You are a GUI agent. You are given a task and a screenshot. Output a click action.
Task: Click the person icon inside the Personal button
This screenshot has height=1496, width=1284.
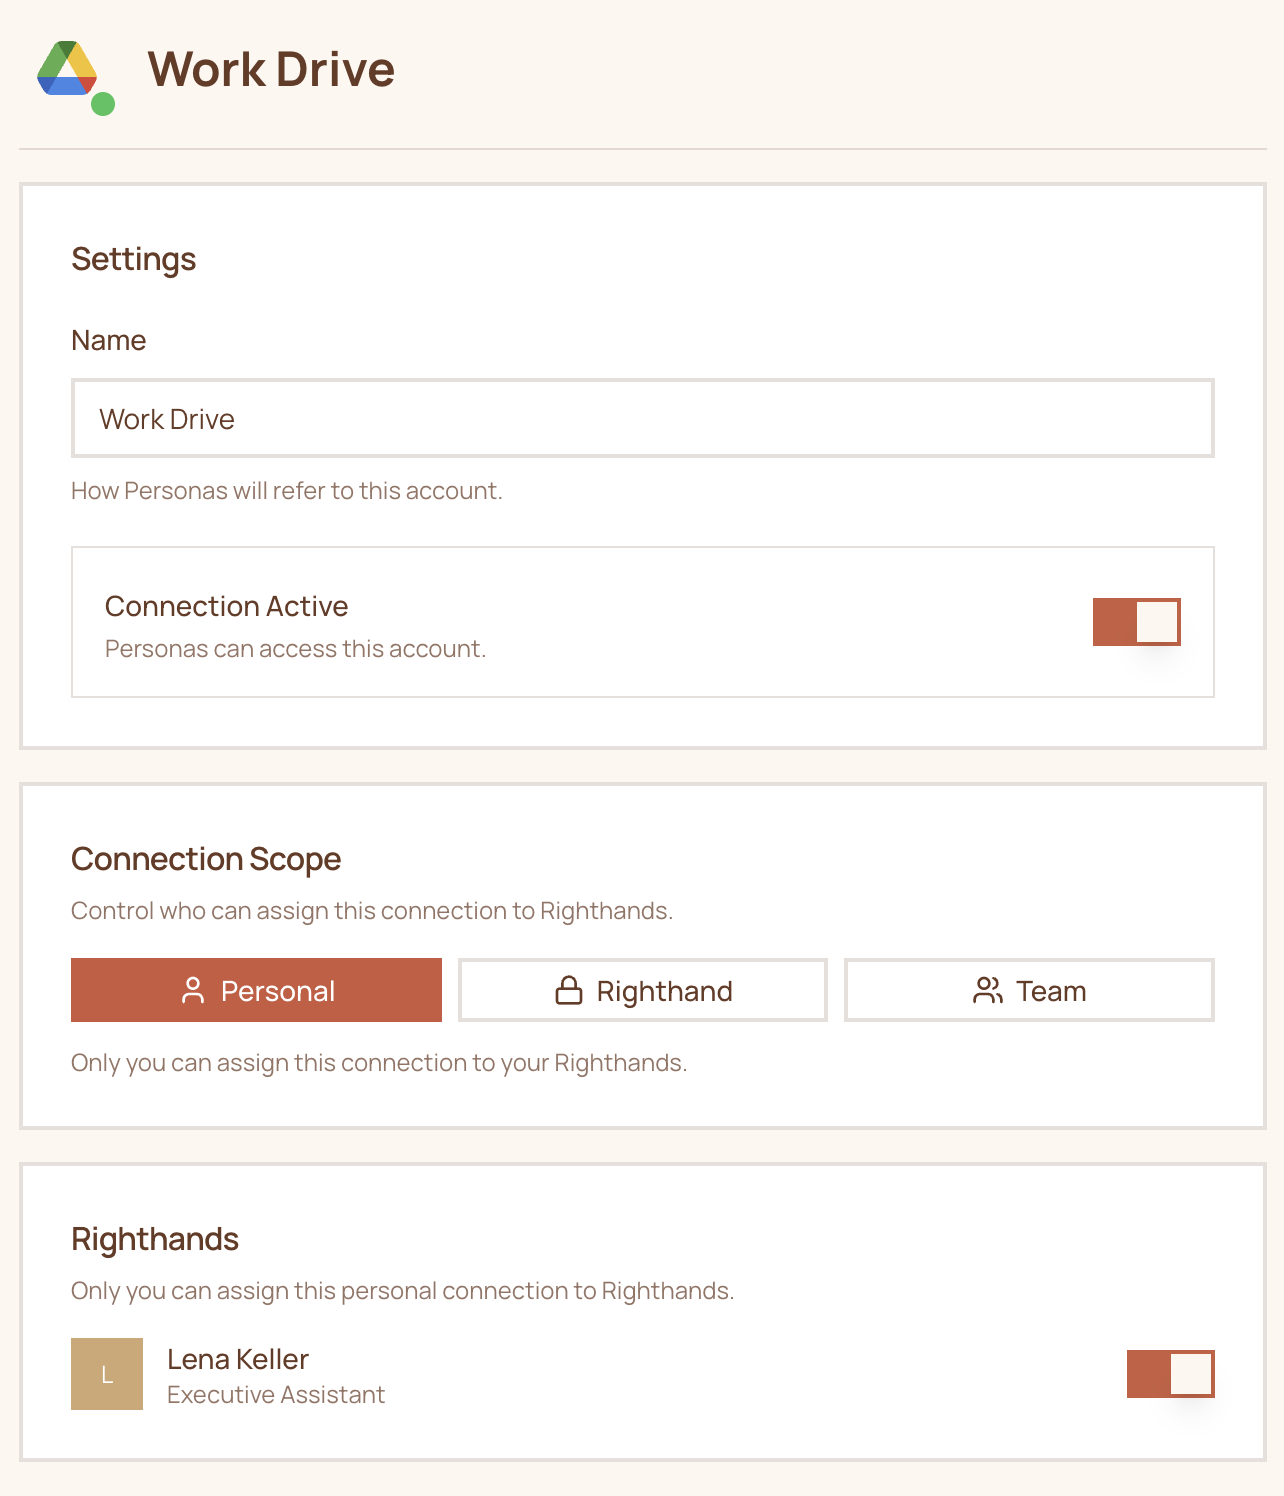[193, 990]
